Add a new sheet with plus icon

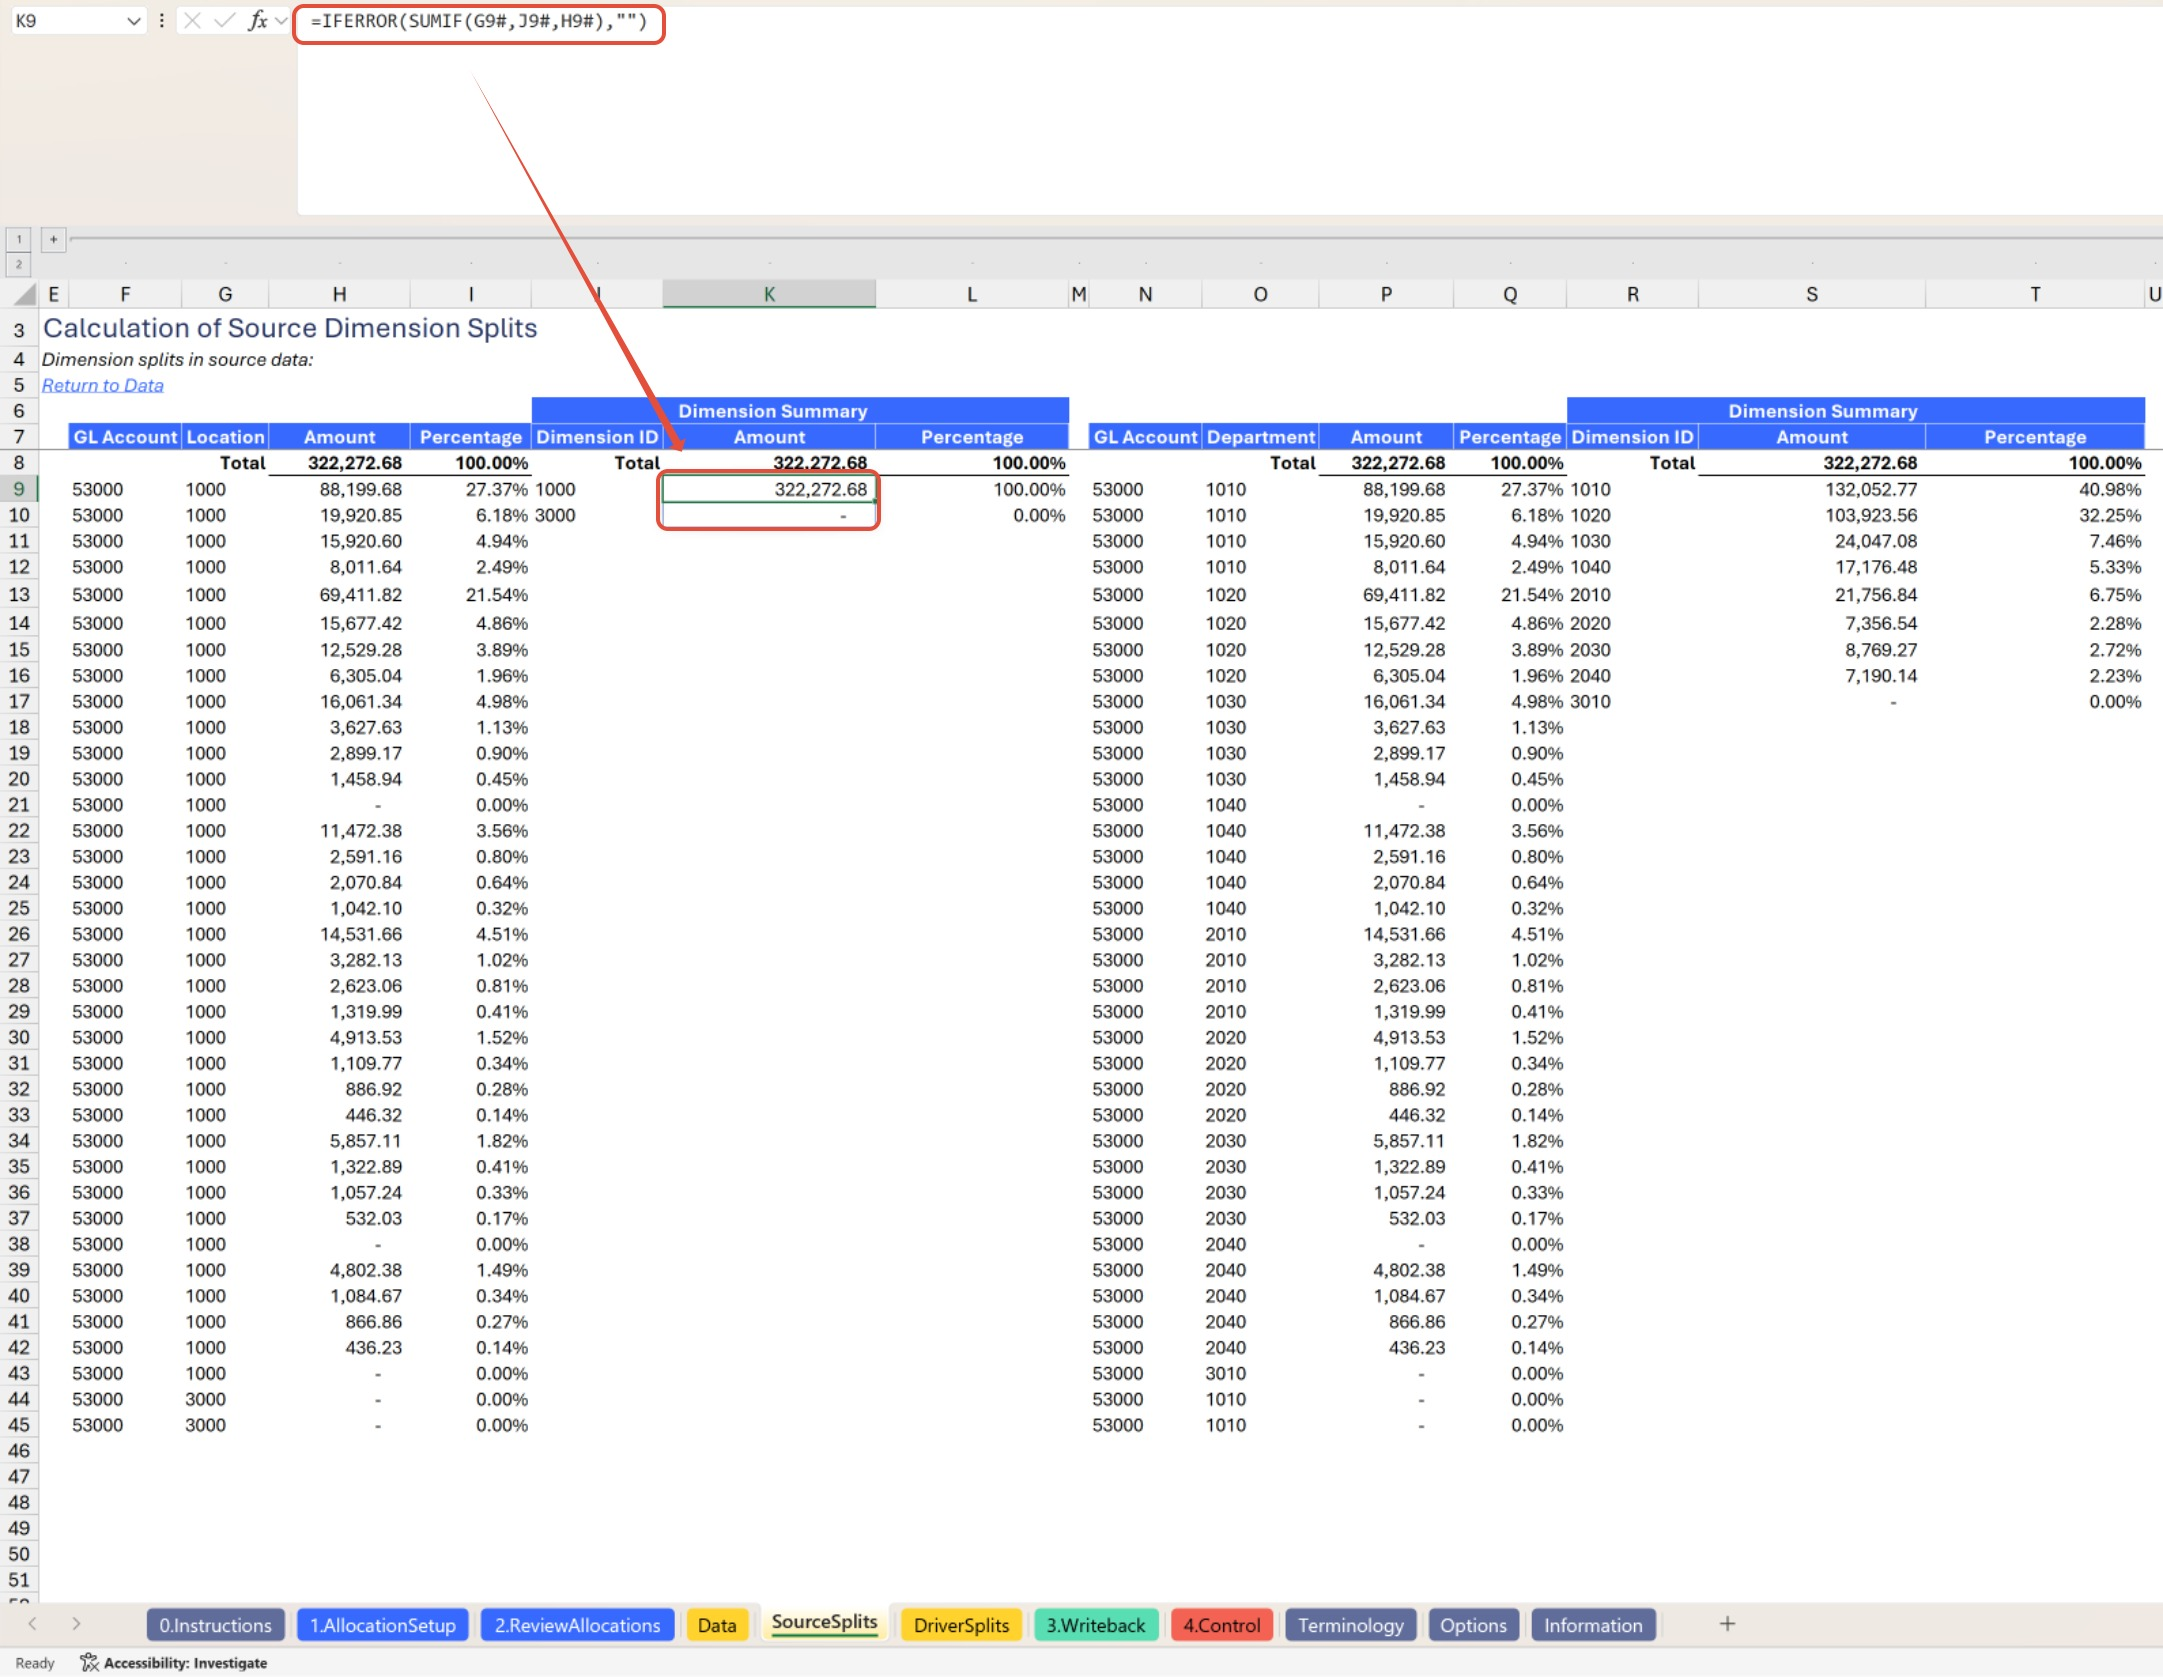[1727, 1624]
